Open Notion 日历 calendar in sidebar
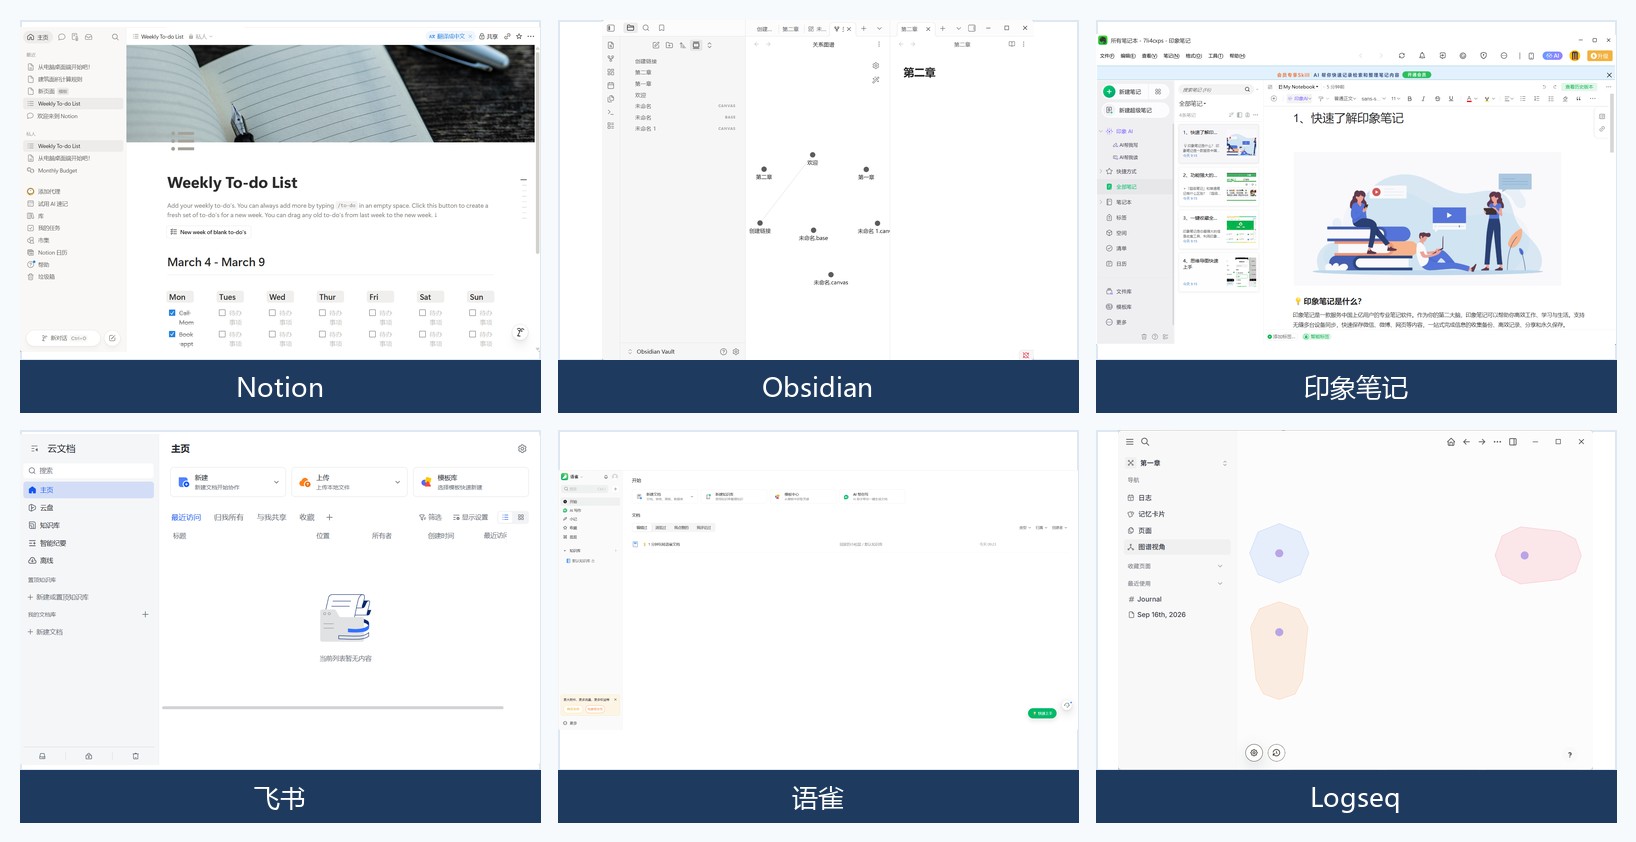 (x=52, y=252)
